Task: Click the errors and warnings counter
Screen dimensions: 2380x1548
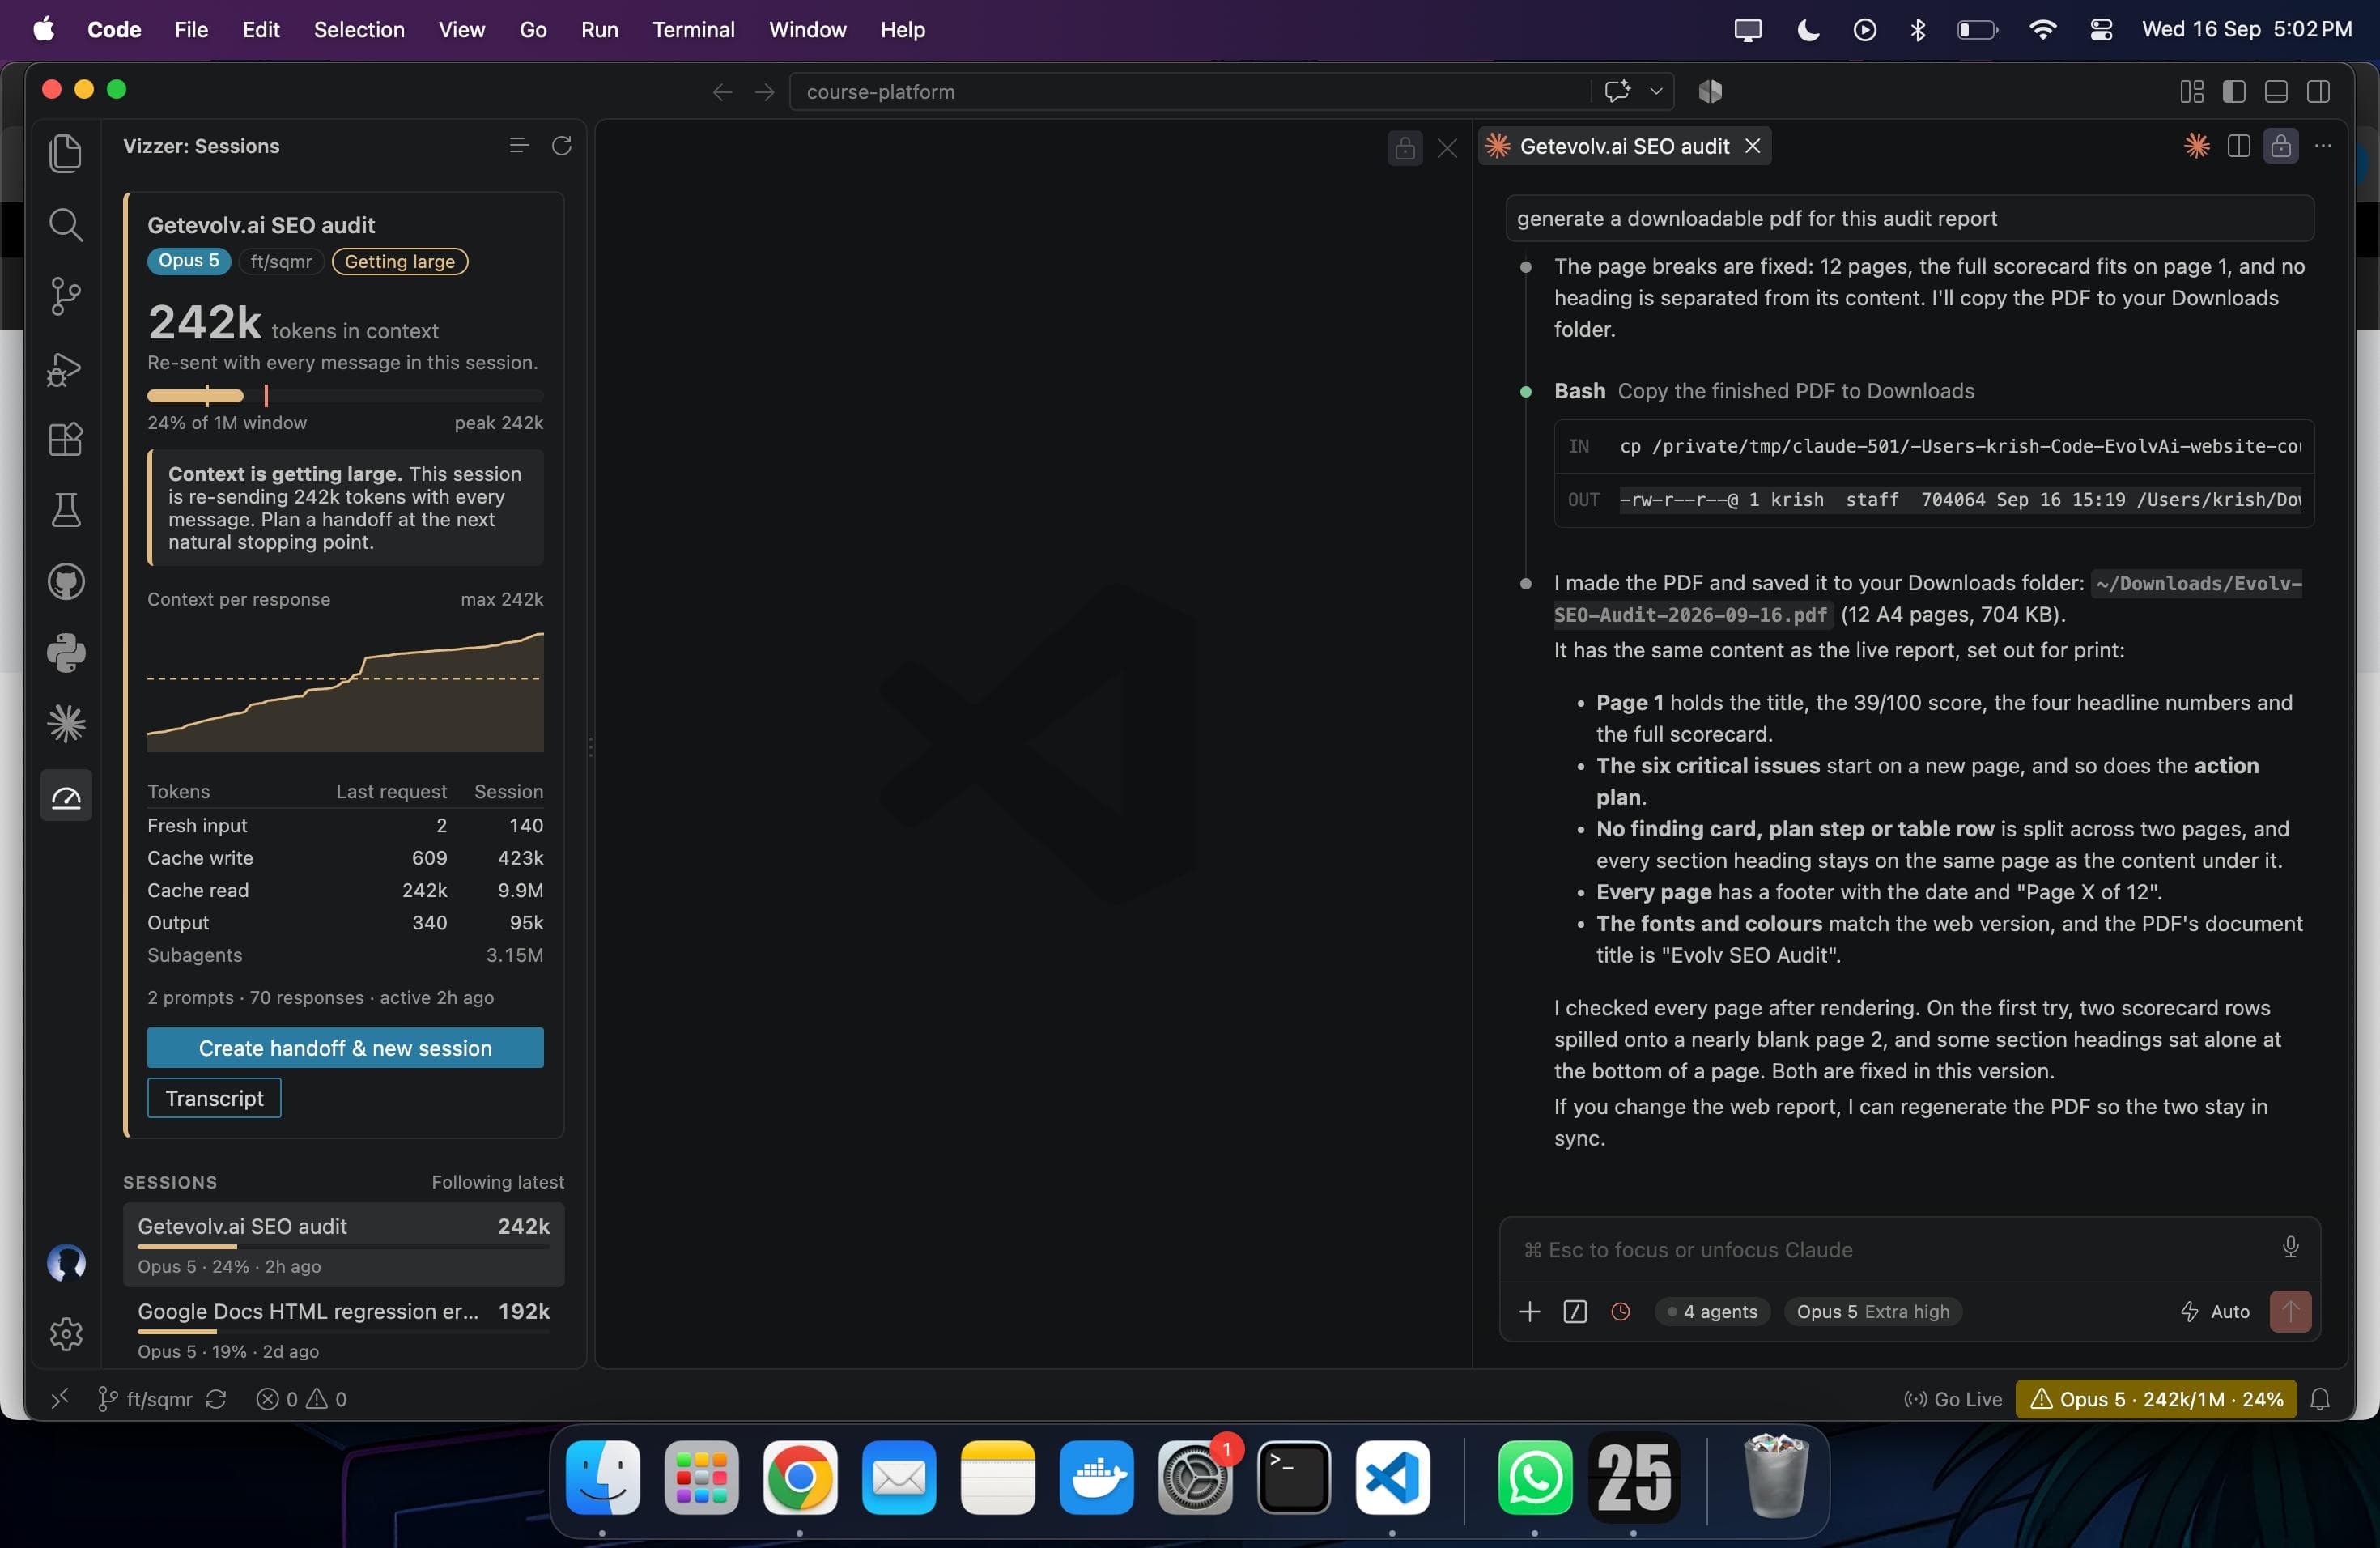Action: 301,1399
